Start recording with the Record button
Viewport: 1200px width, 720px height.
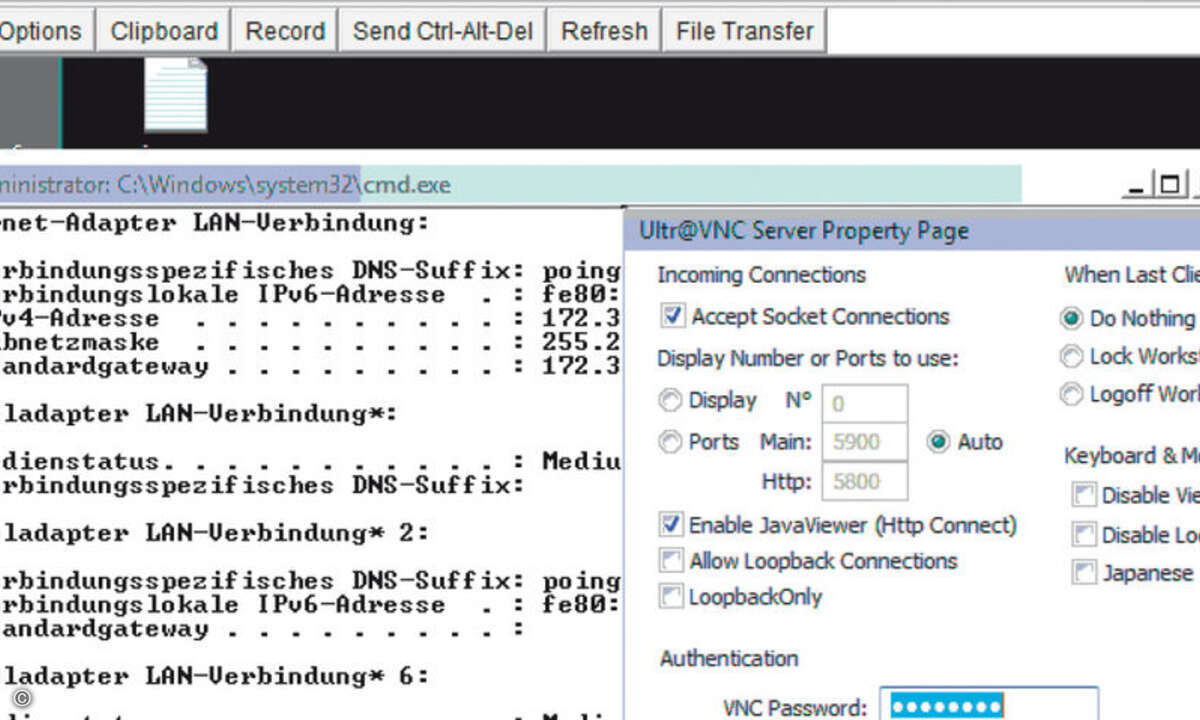(285, 31)
